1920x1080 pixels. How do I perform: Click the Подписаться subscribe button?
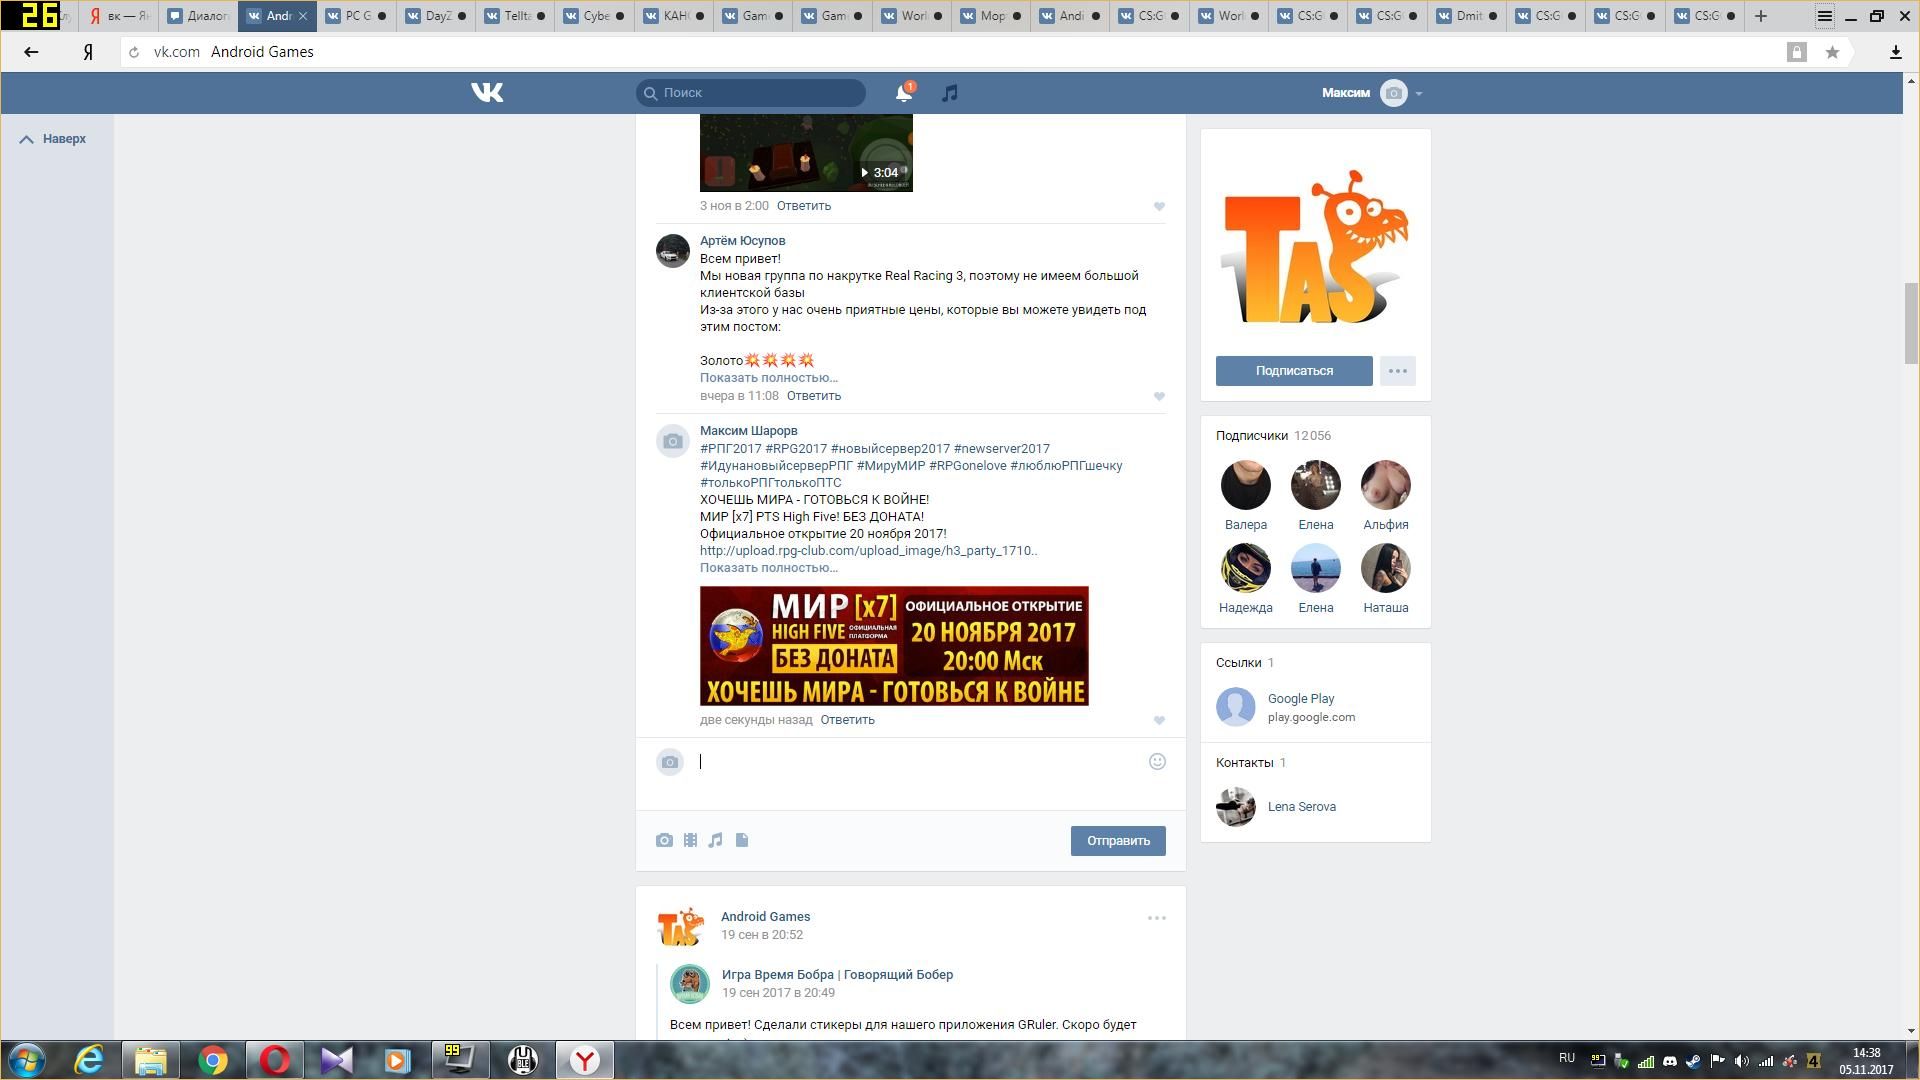(x=1294, y=371)
